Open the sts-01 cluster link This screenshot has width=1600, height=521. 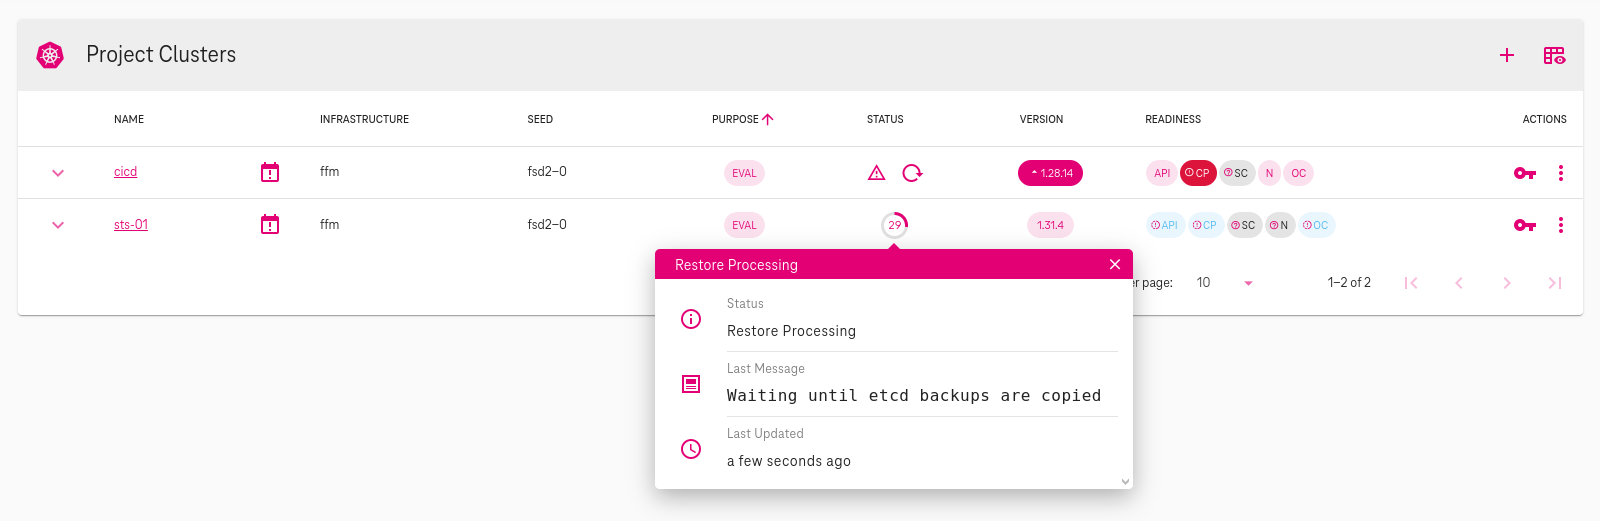pyautogui.click(x=131, y=224)
